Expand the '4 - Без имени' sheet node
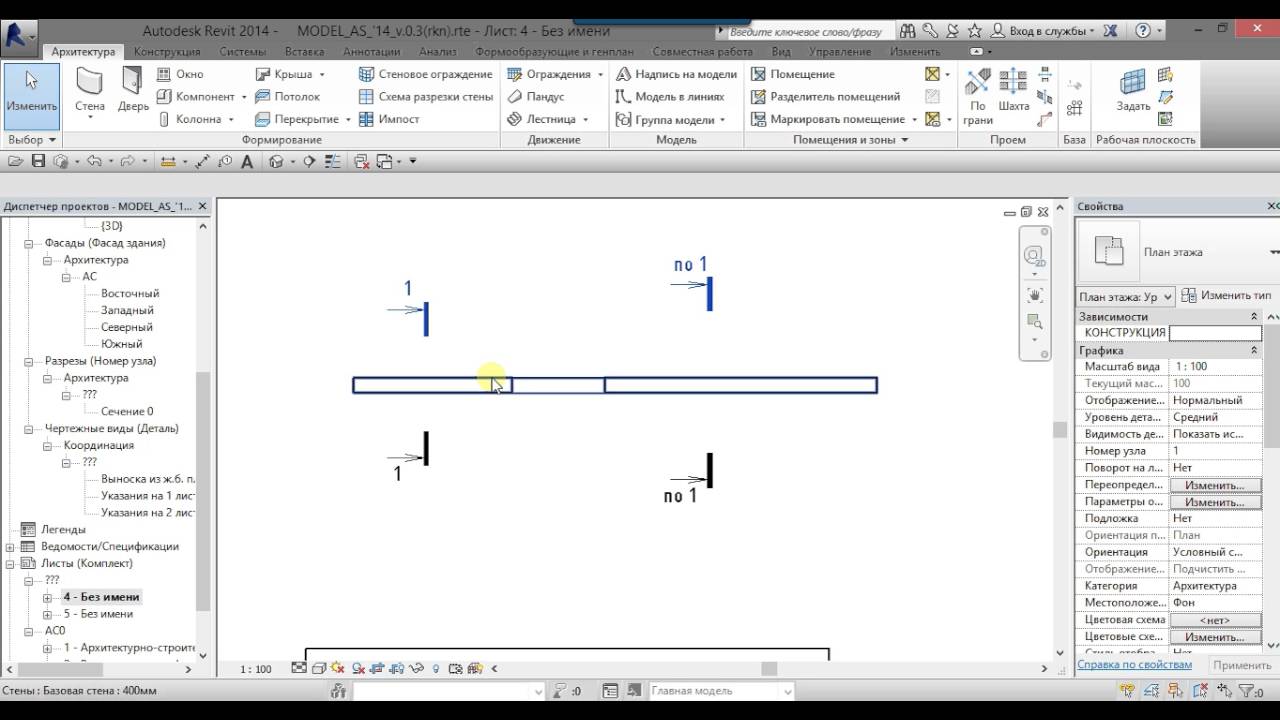This screenshot has width=1280, height=720. 47,597
